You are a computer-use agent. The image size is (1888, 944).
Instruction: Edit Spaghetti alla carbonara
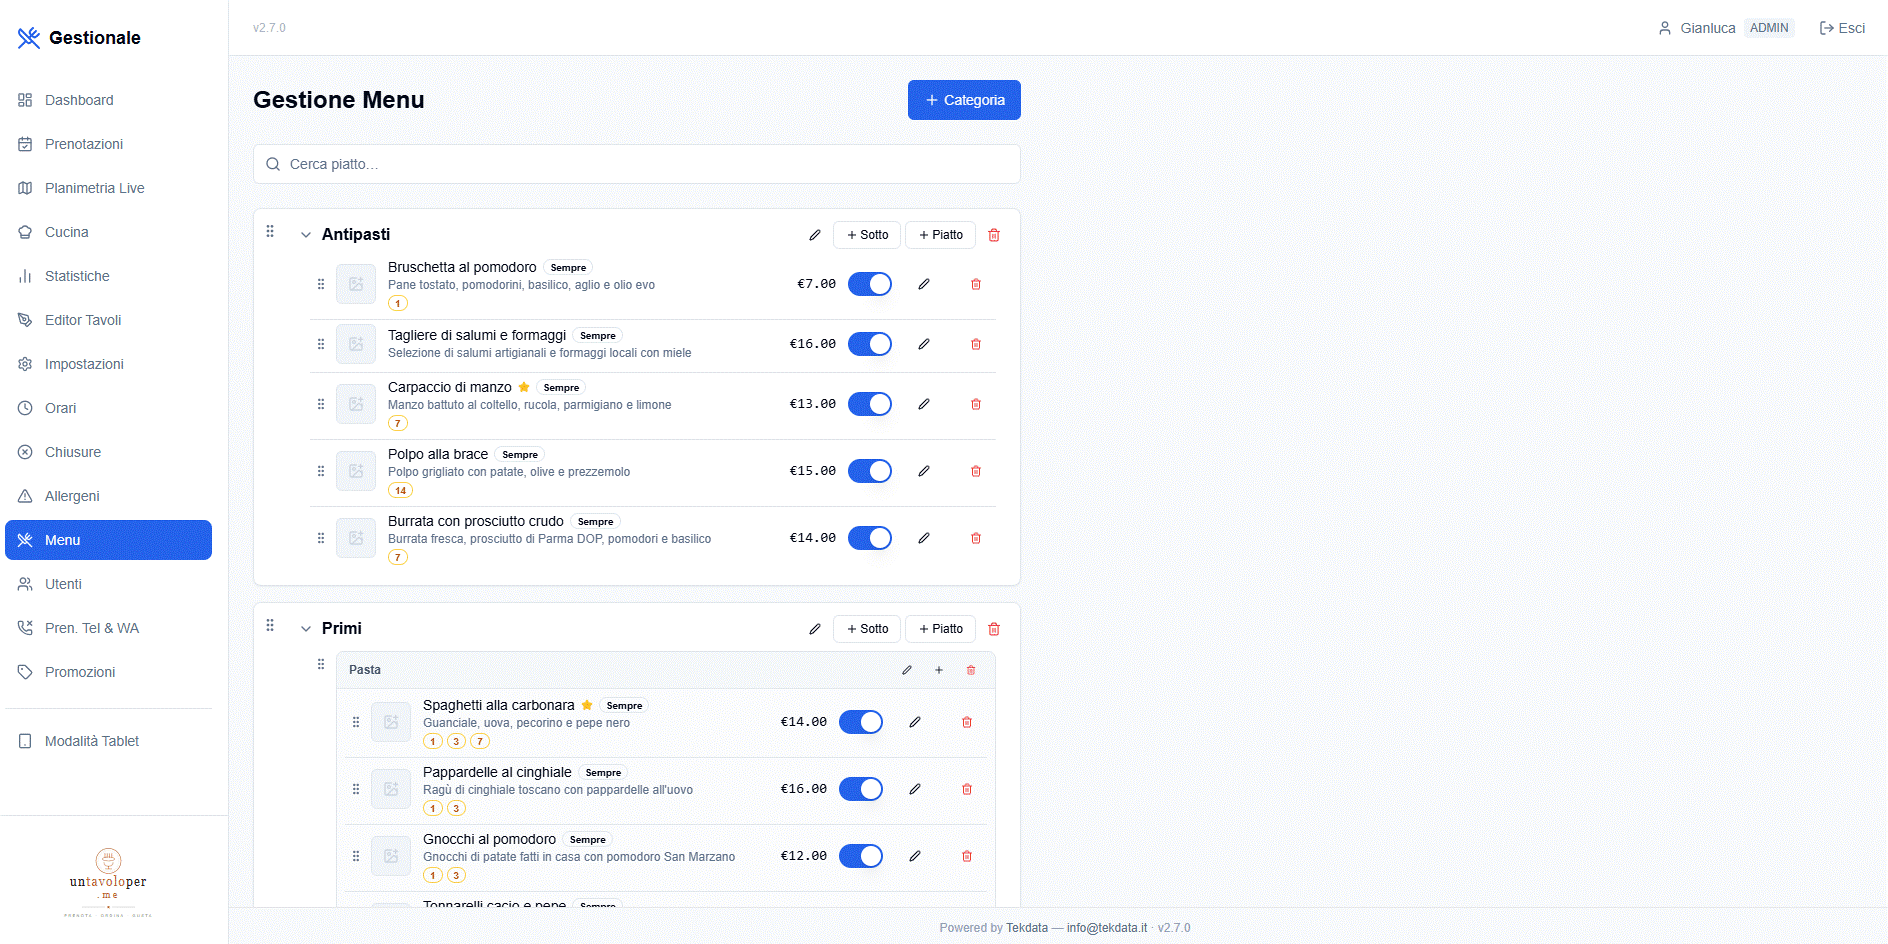(915, 722)
